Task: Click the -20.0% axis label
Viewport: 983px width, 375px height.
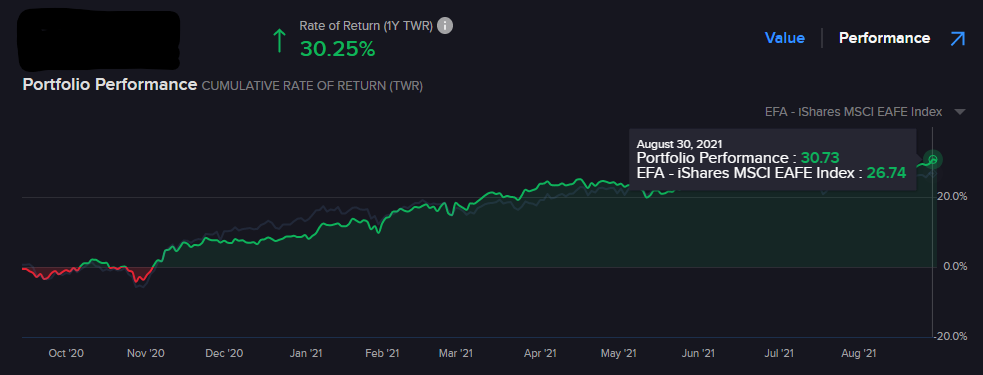Action: click(950, 336)
